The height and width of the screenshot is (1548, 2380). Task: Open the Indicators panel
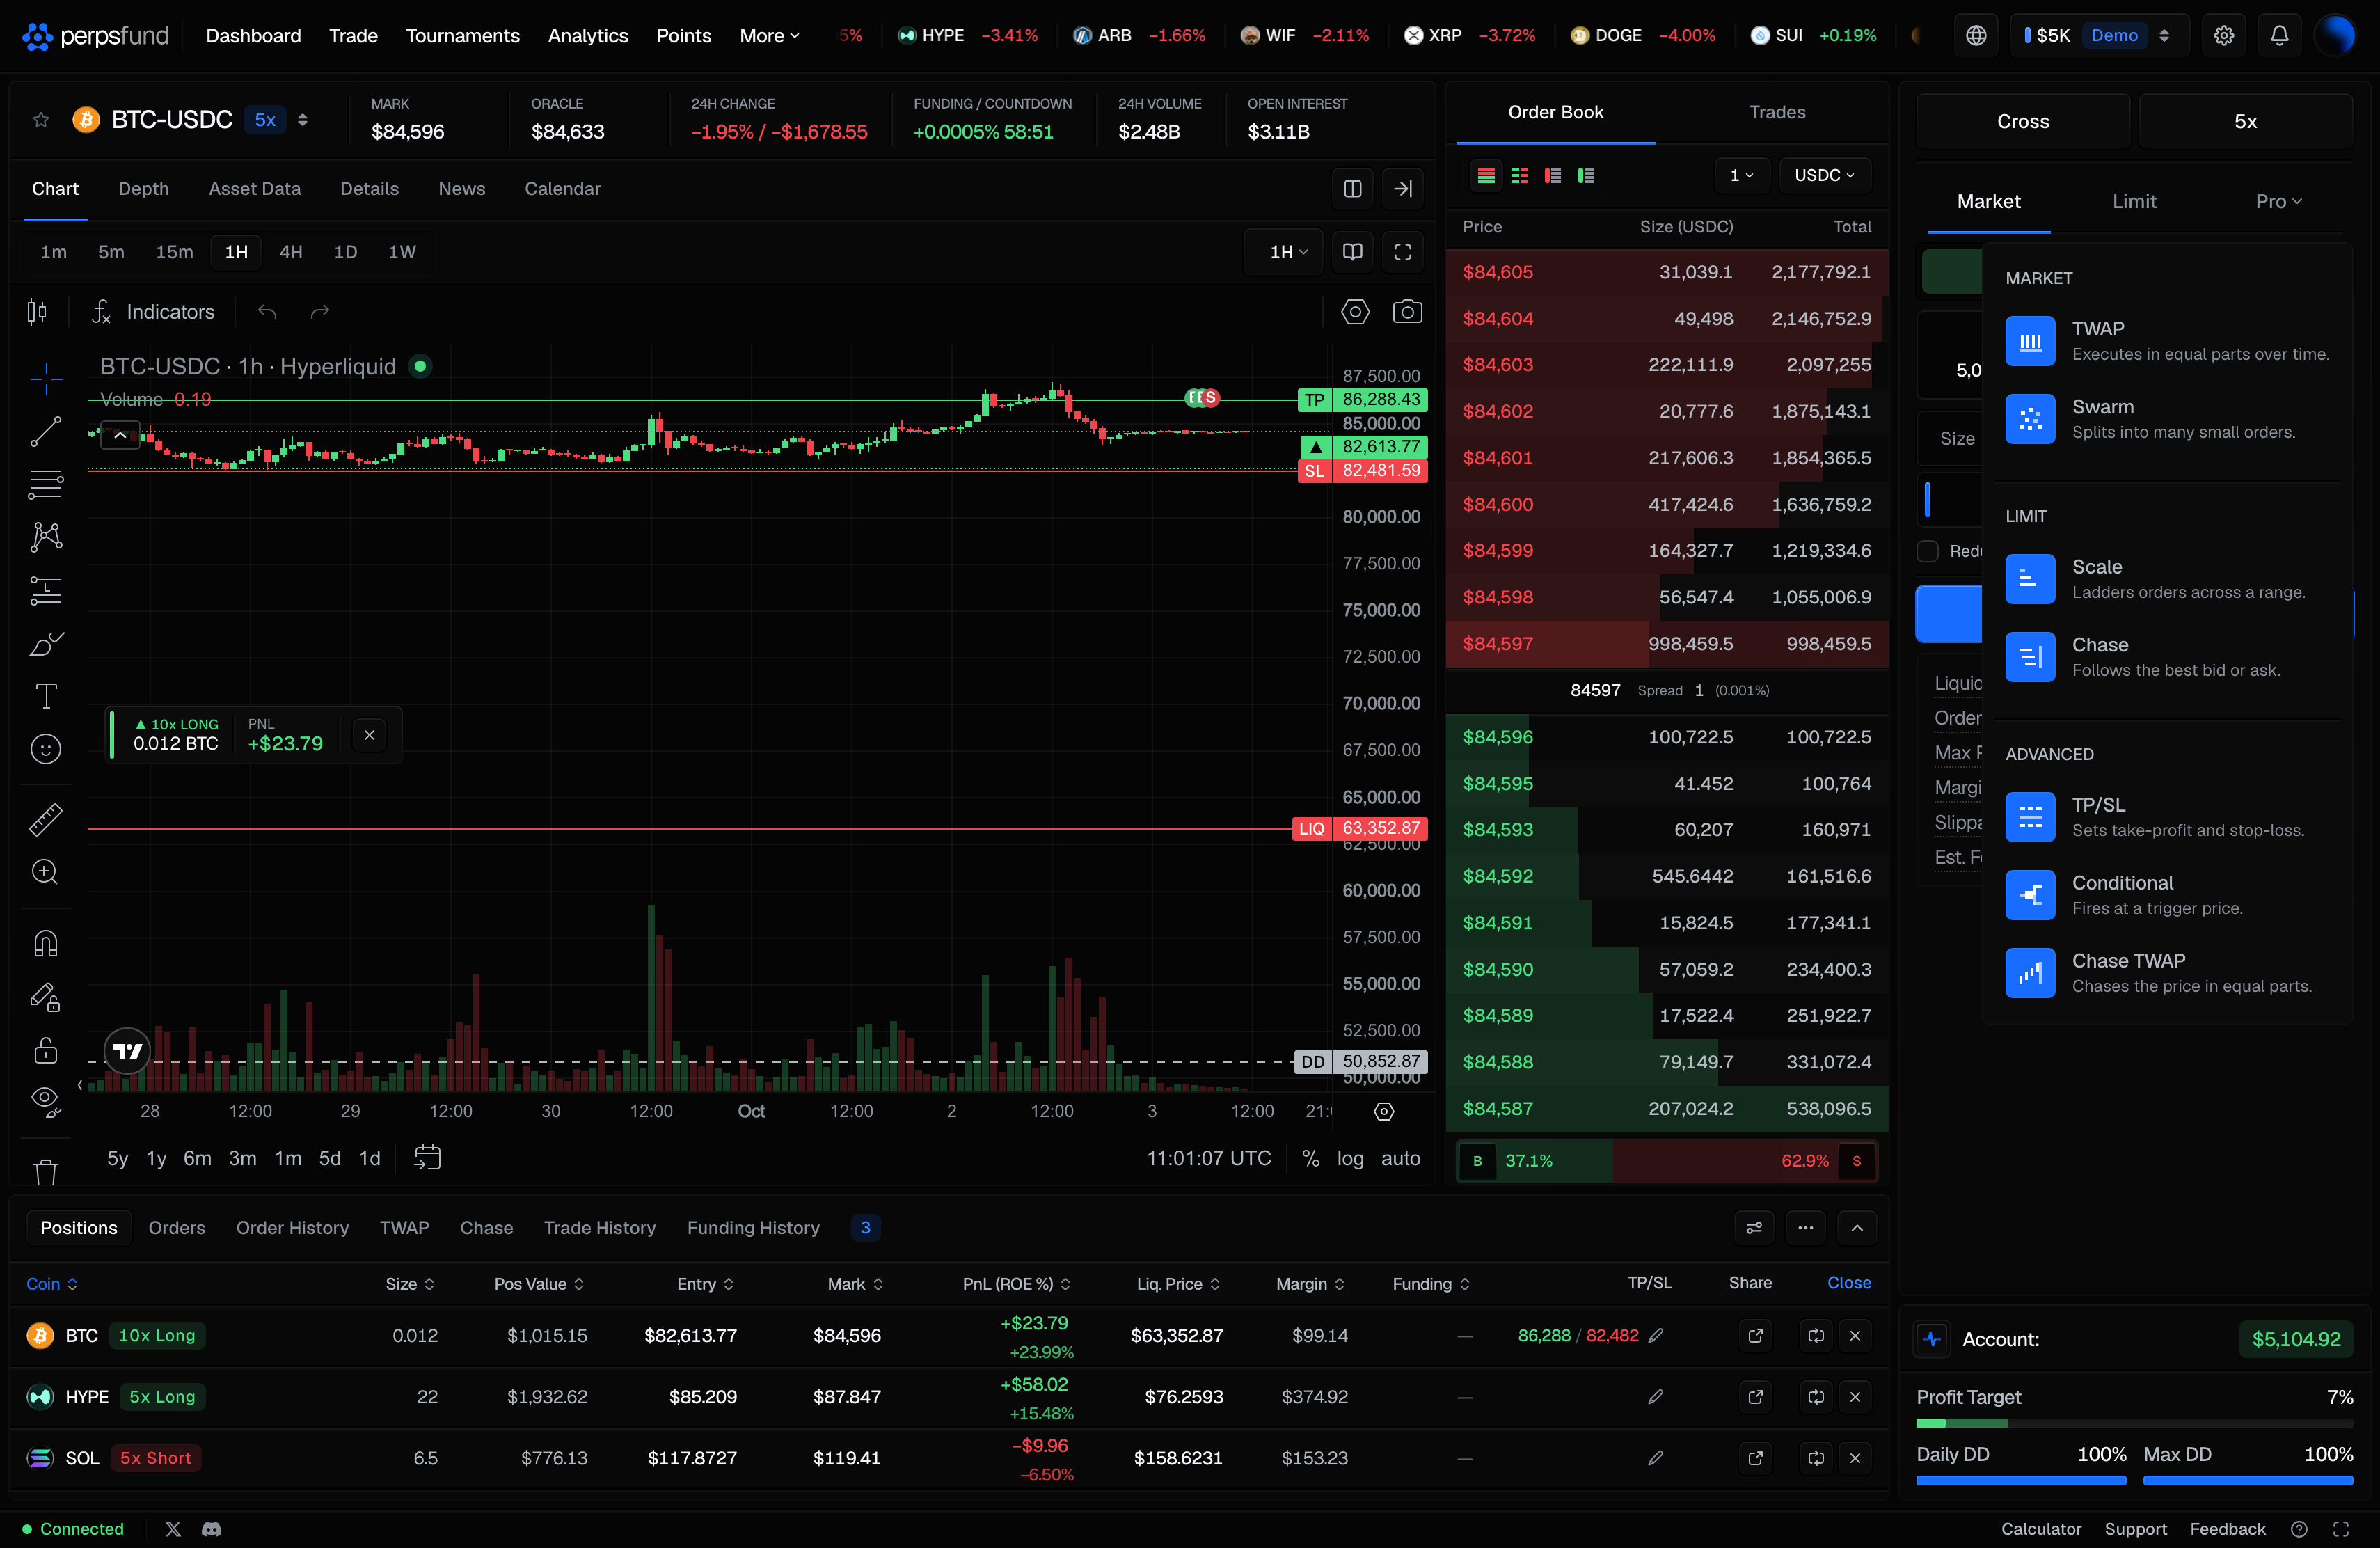click(153, 312)
